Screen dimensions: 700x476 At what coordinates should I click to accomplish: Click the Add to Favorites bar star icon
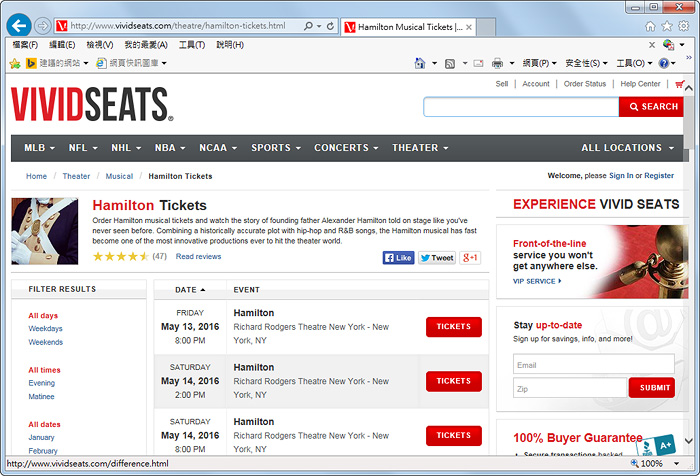click(15, 63)
